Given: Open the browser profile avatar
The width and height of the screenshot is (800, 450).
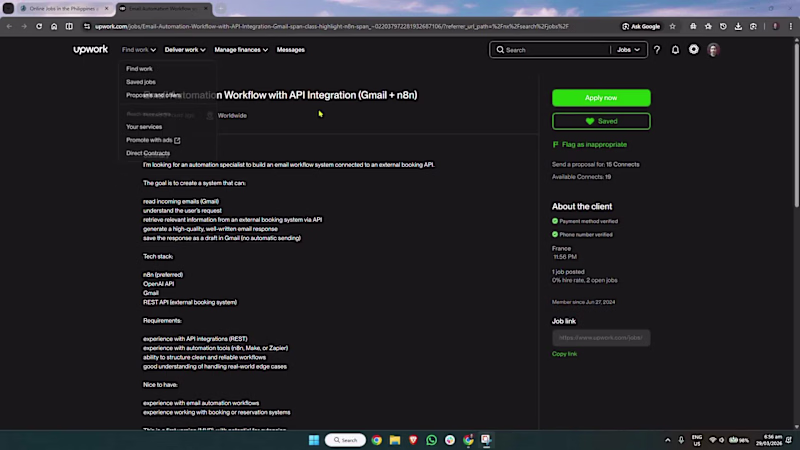Looking at the screenshot, I should pos(776,26).
